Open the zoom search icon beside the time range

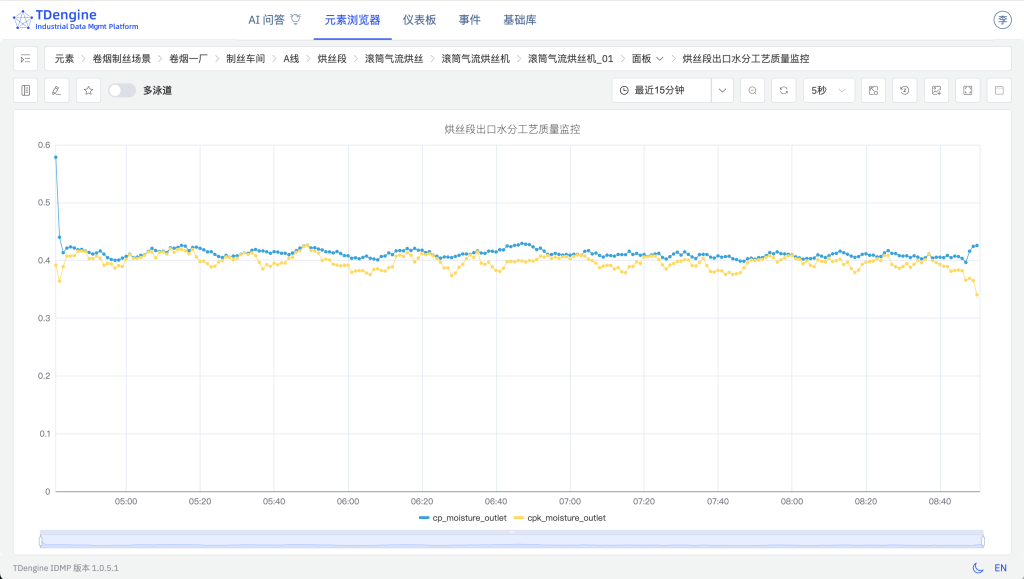point(752,90)
